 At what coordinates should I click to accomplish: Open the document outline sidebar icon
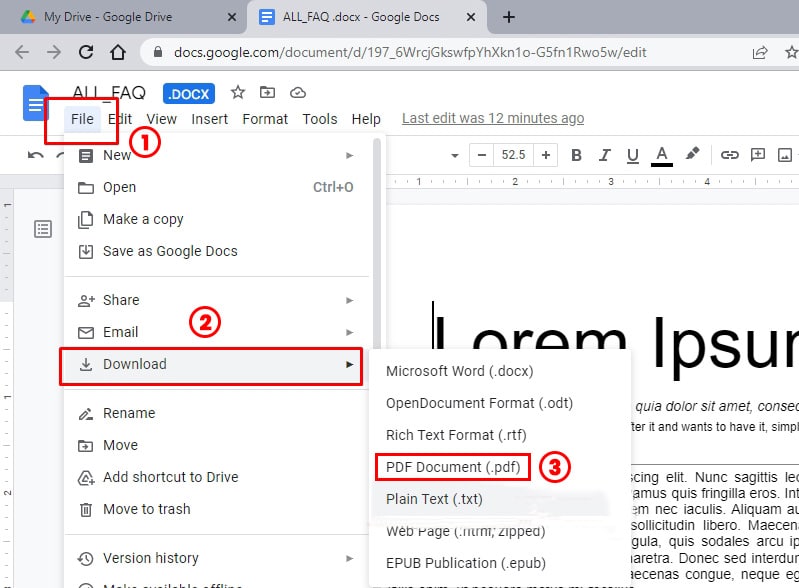coord(43,230)
